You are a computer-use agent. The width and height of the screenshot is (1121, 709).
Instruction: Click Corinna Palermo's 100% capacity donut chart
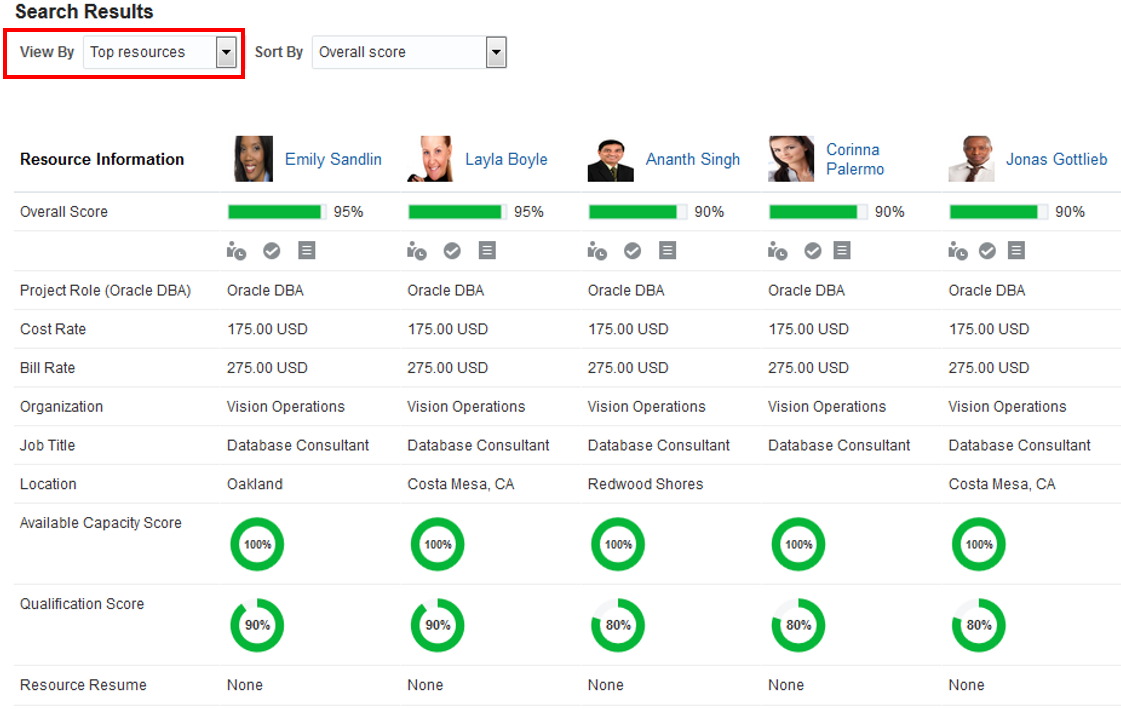[x=799, y=544]
